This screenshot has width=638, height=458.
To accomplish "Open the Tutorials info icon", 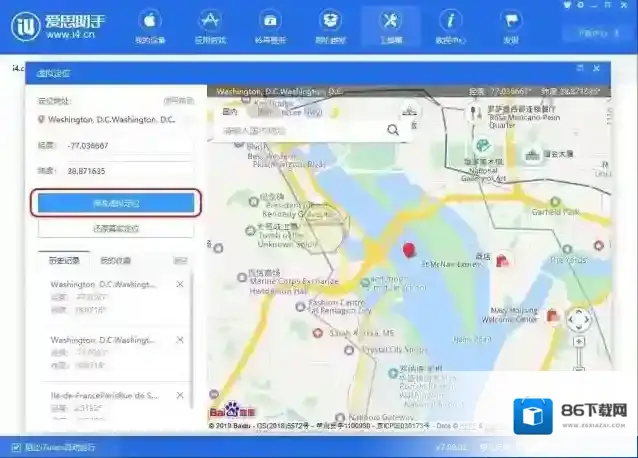I will point(451,26).
